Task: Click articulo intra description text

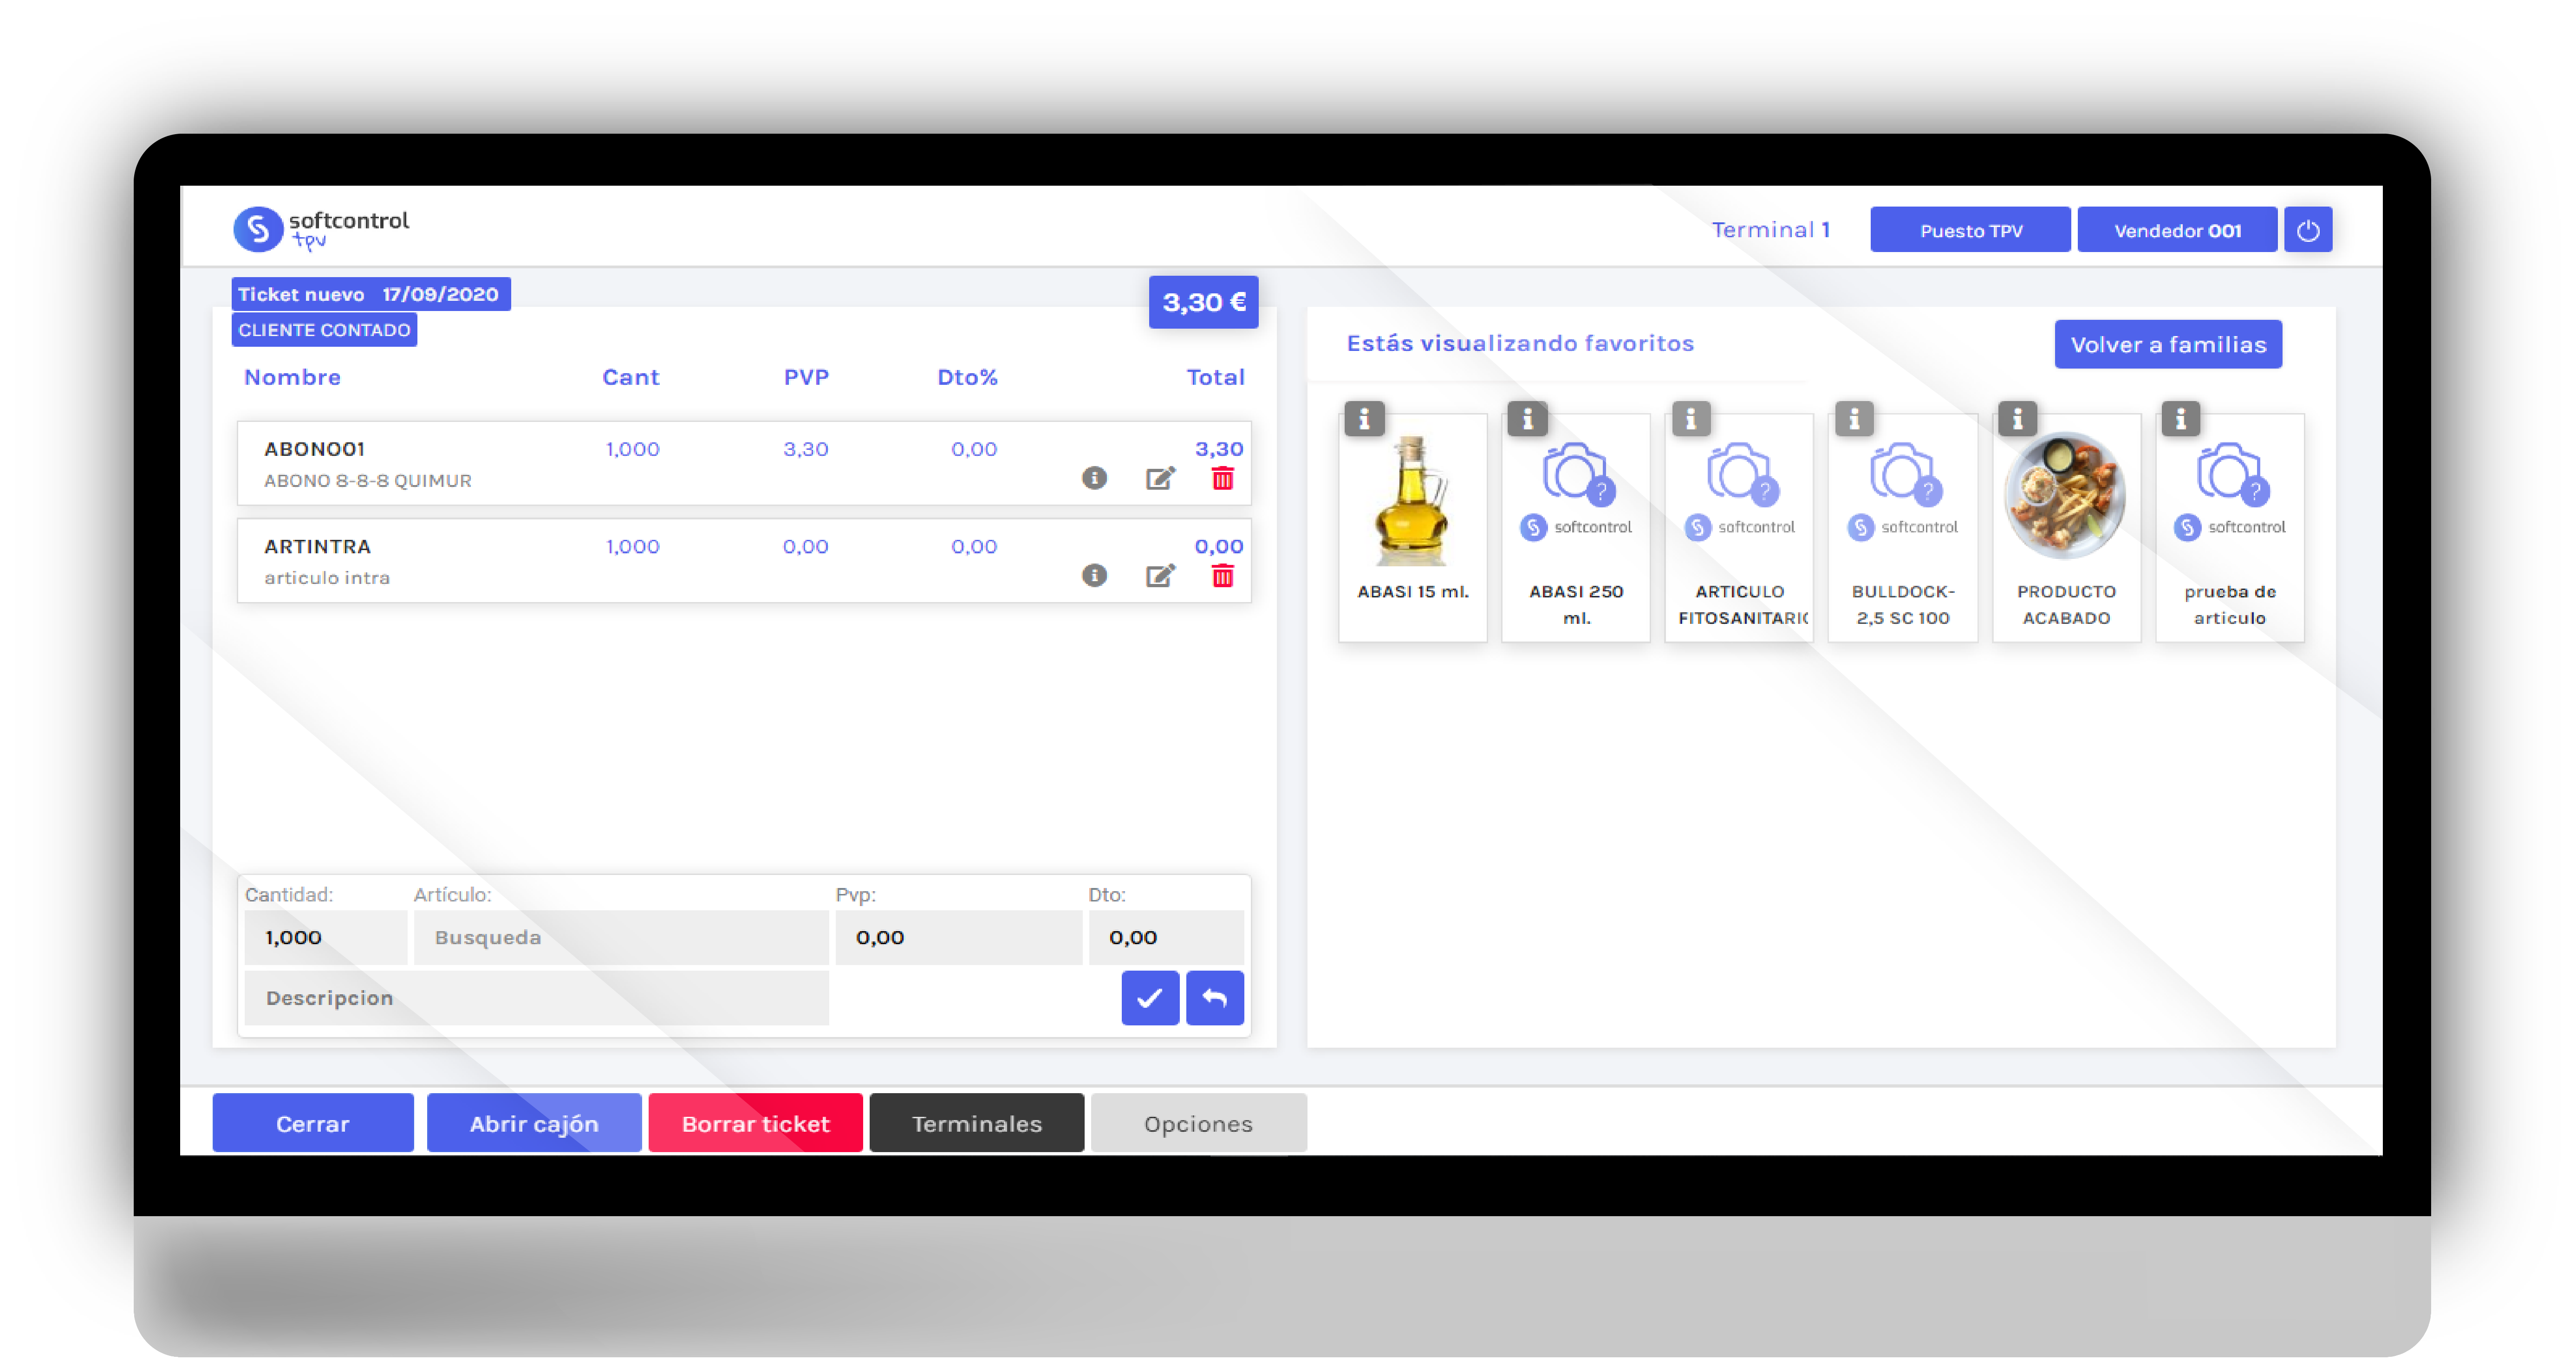Action: 326,577
